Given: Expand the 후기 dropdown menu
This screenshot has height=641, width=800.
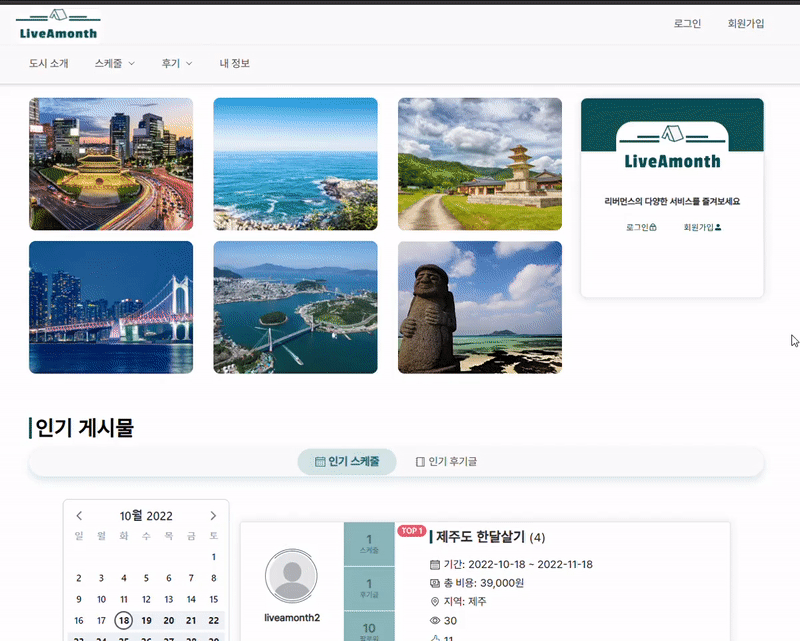Looking at the screenshot, I should pos(177,63).
